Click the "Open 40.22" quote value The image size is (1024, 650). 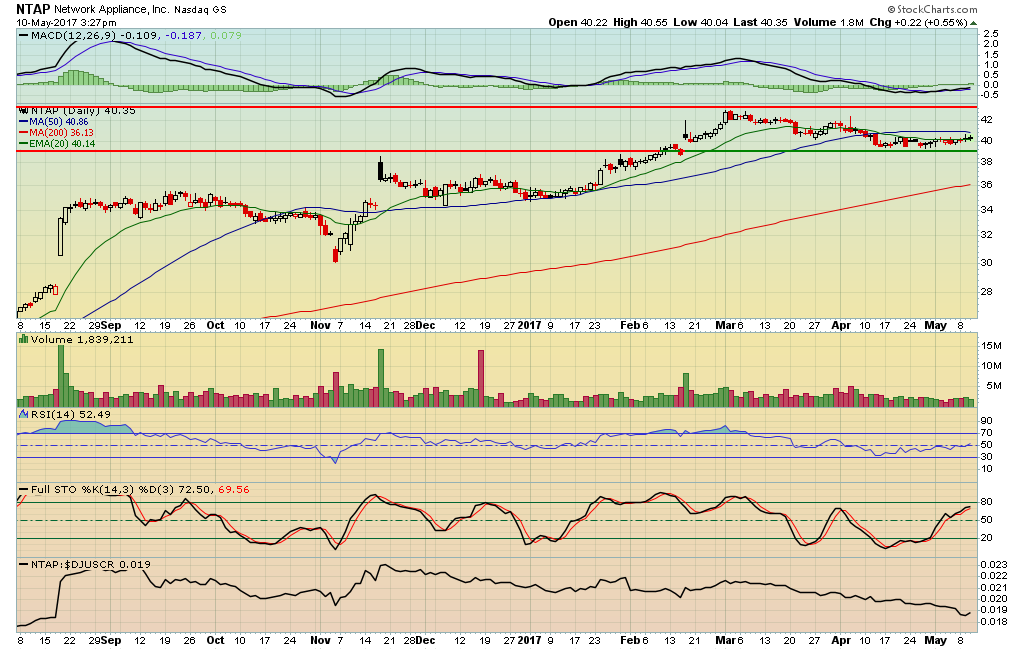(x=577, y=22)
